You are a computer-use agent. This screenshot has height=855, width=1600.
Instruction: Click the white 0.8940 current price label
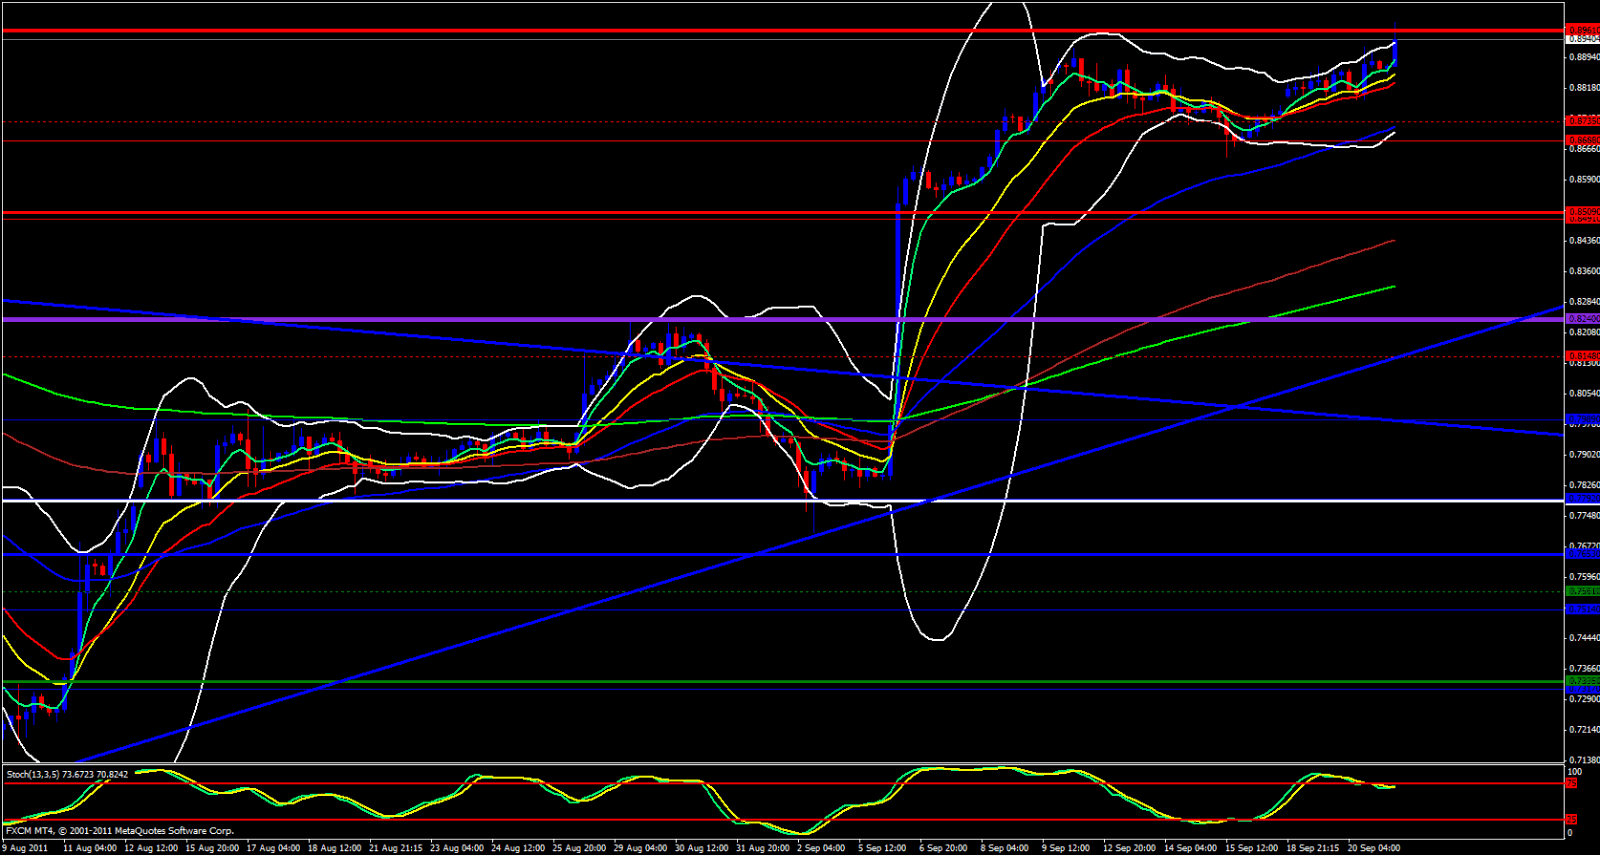(x=1582, y=40)
